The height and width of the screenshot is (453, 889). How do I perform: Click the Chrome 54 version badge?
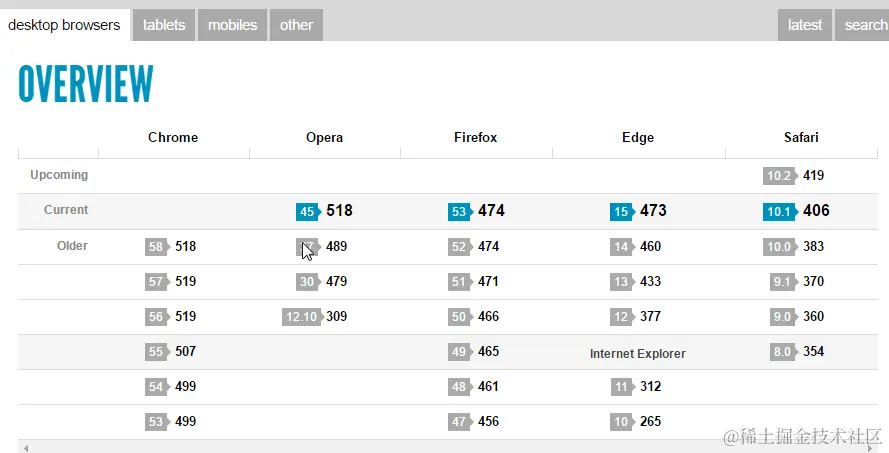[158, 387]
